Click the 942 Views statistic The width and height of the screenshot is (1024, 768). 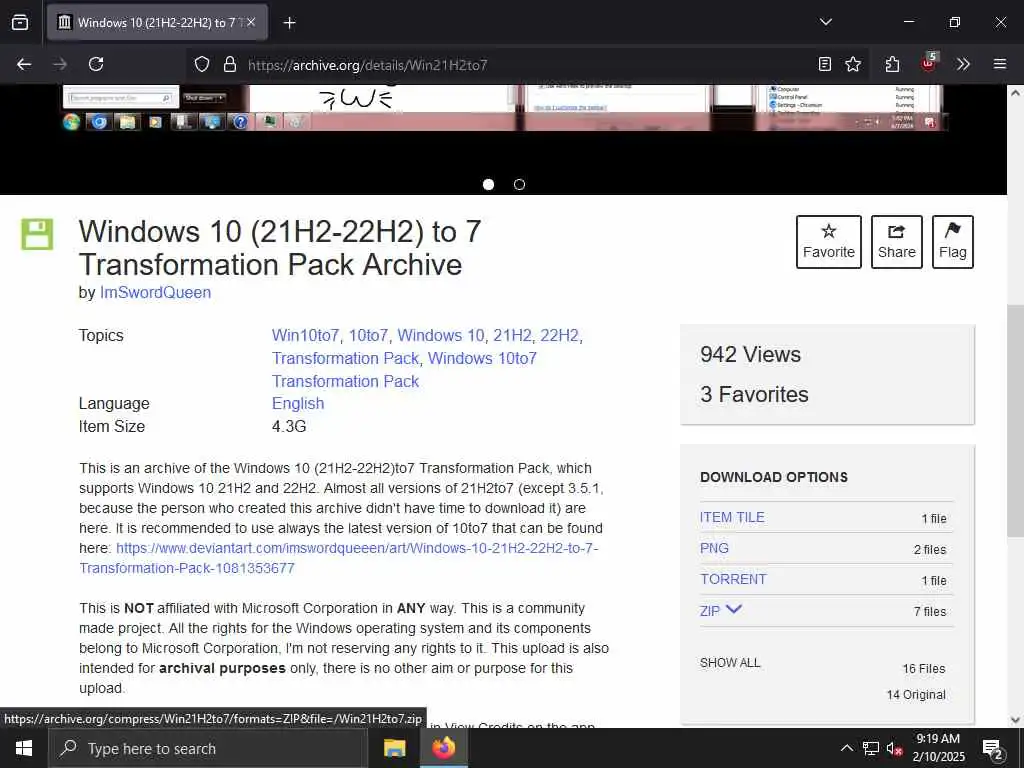tap(750, 355)
